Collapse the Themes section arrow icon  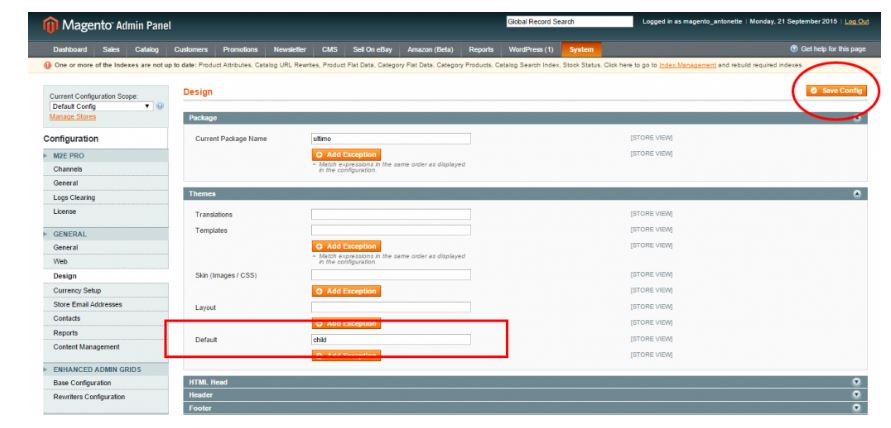pyautogui.click(x=857, y=193)
